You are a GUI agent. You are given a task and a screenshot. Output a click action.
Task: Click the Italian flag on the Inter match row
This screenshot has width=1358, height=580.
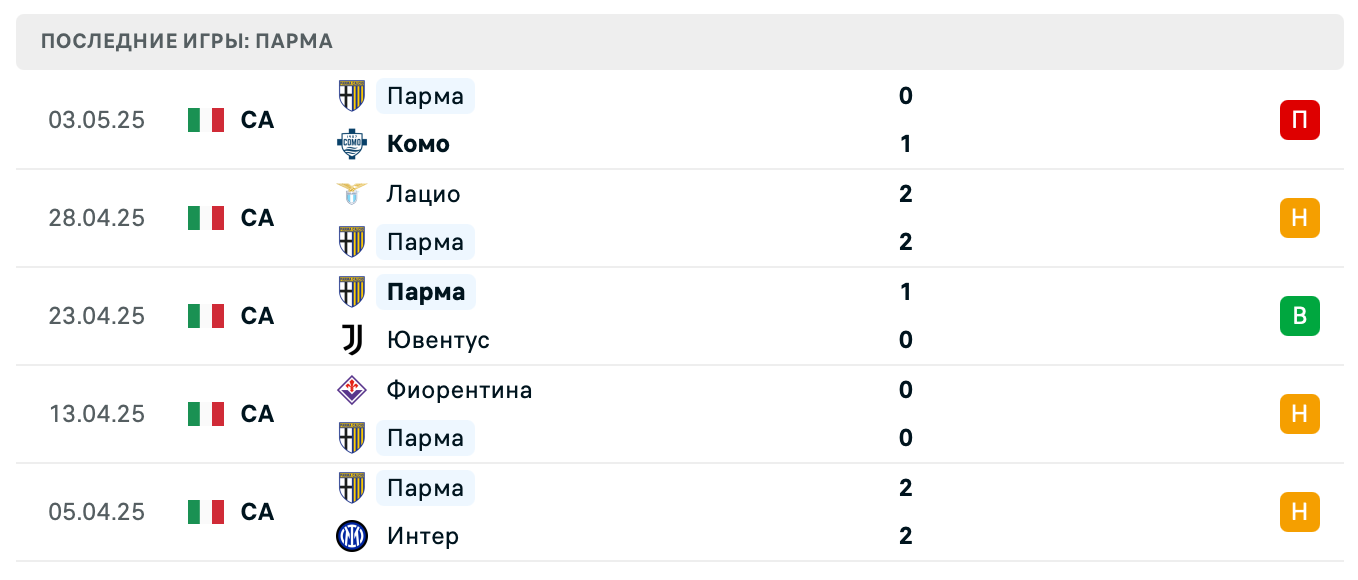pyautogui.click(x=205, y=512)
